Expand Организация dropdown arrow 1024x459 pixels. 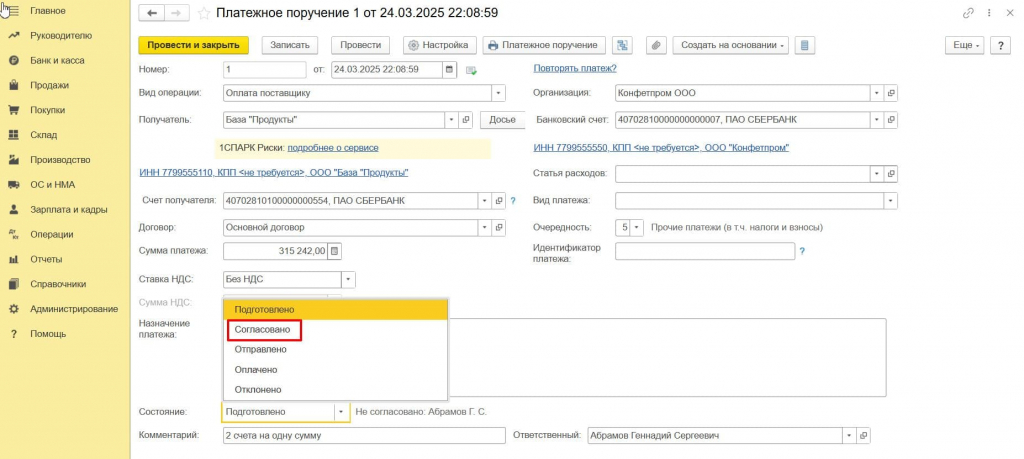877,93
